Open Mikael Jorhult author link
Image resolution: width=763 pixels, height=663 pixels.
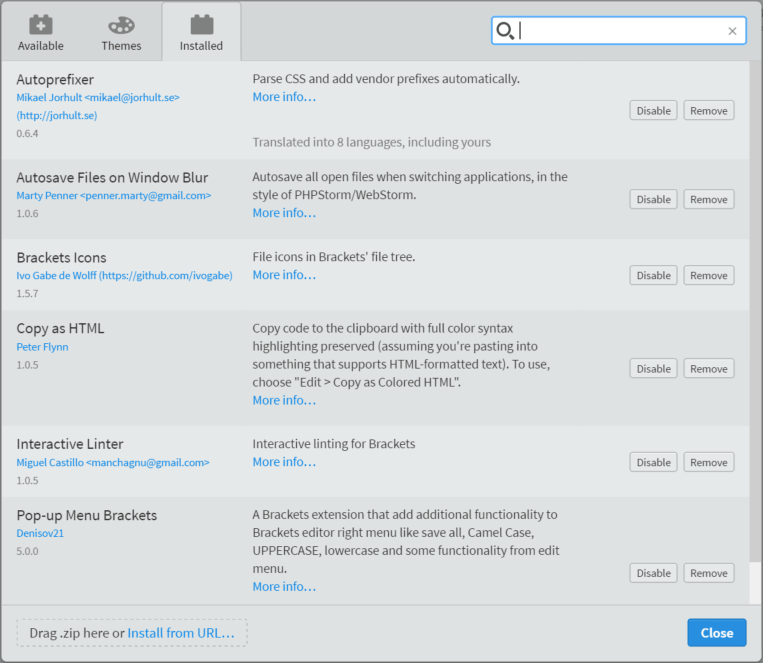(98, 106)
